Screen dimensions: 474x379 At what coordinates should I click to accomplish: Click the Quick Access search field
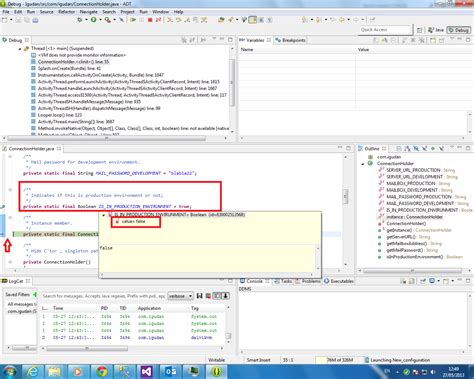point(385,30)
